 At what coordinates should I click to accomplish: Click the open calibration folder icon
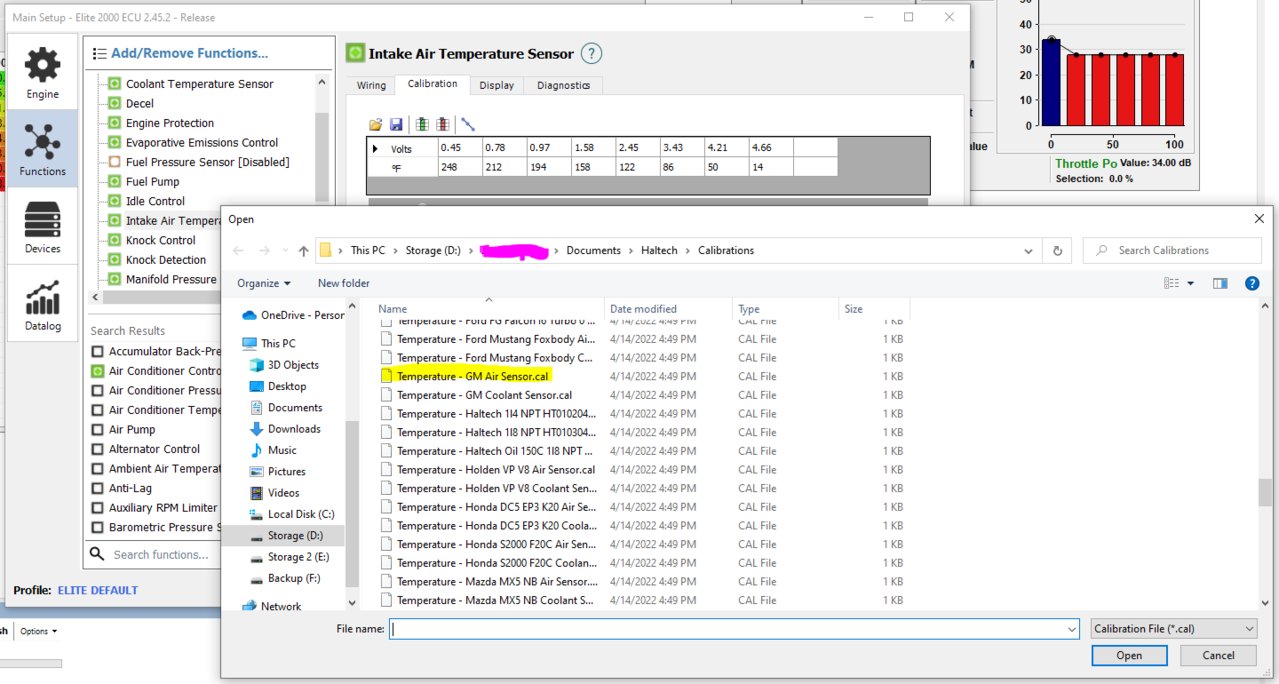pos(376,124)
